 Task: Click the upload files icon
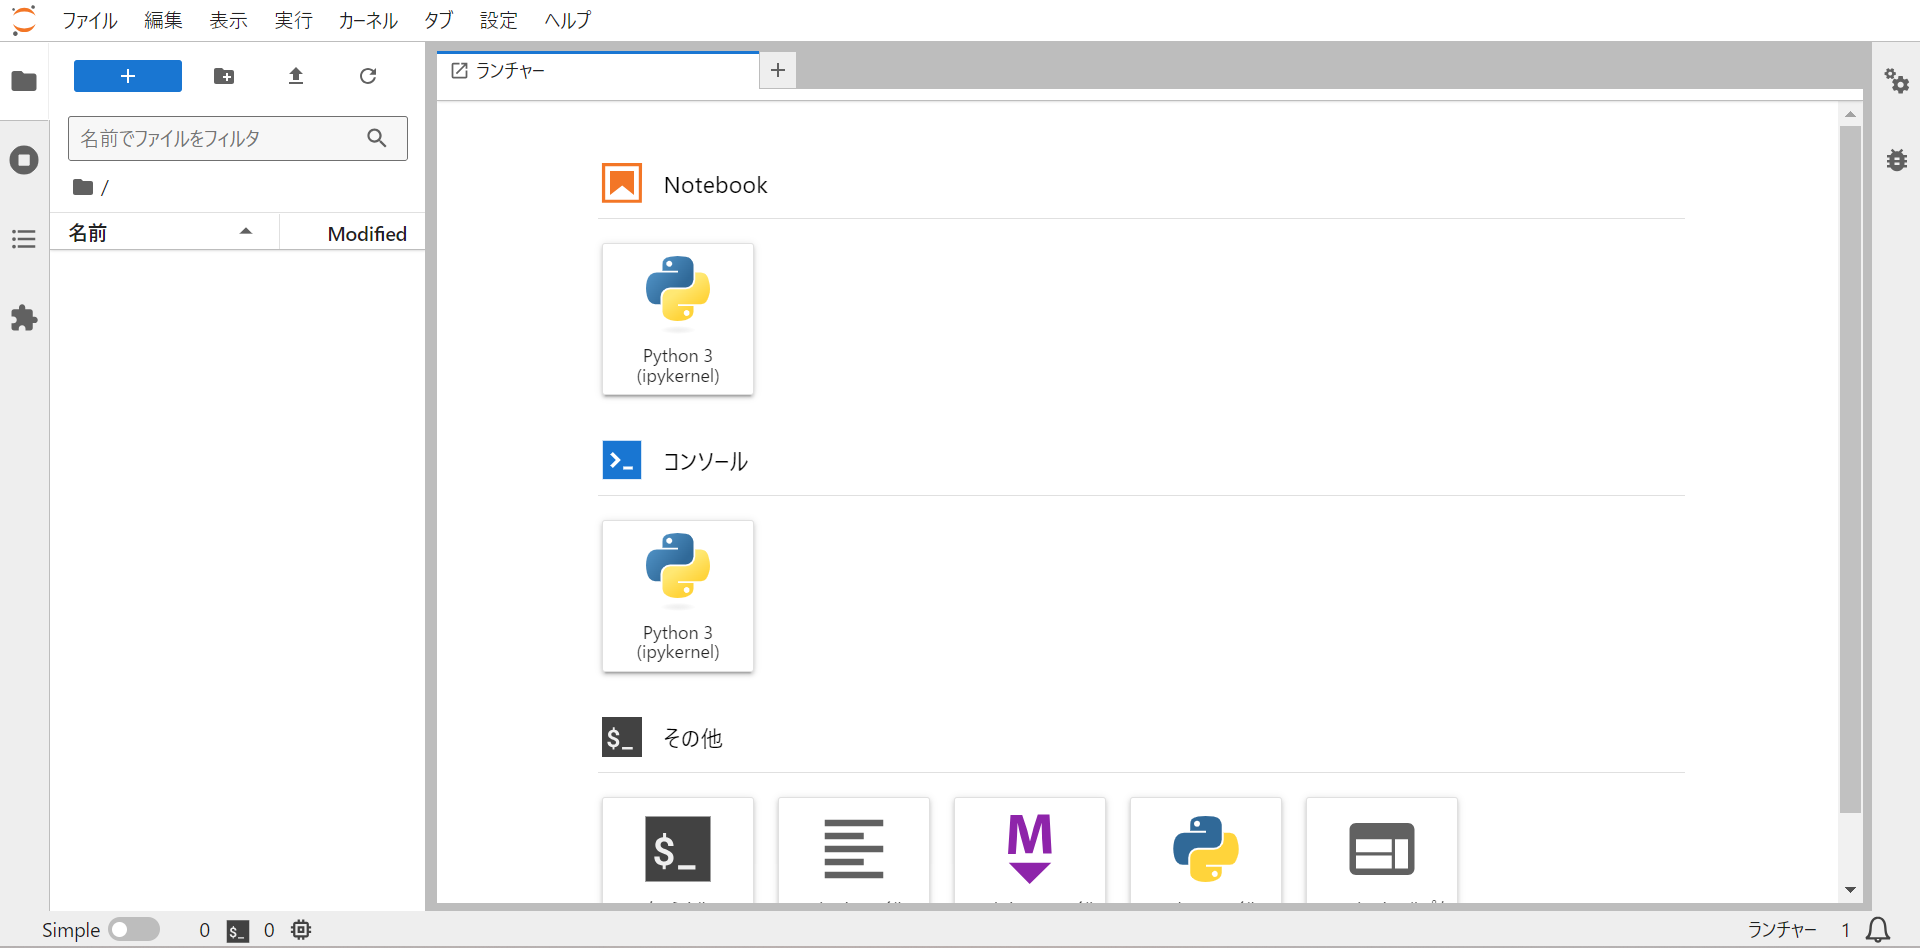(x=296, y=76)
